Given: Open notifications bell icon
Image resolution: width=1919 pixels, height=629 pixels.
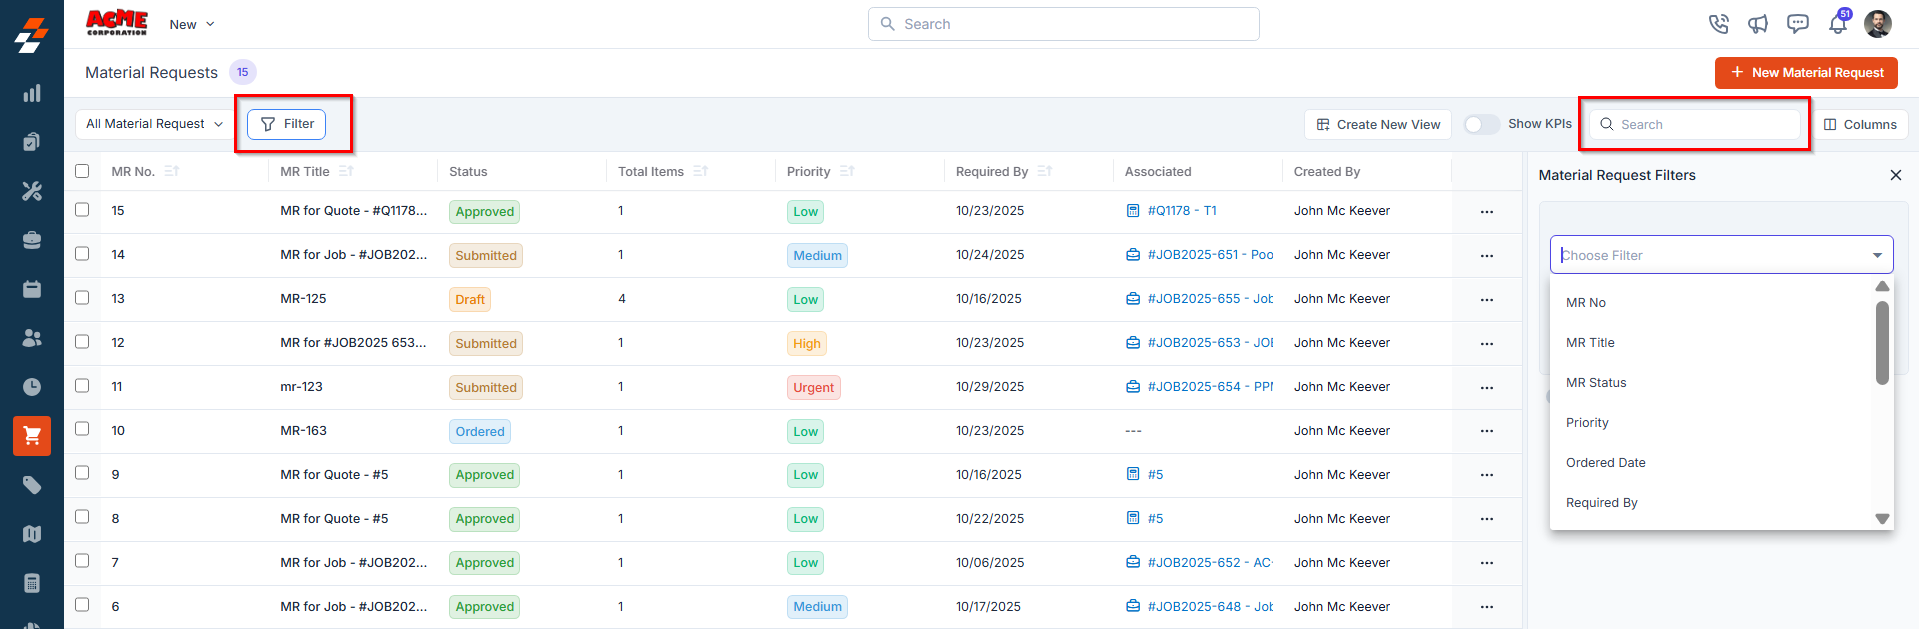Looking at the screenshot, I should (x=1838, y=24).
